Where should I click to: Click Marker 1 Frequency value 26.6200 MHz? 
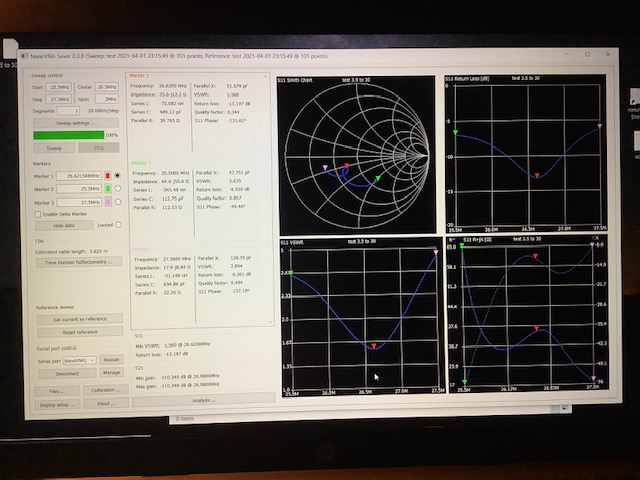pyautogui.click(x=172, y=86)
